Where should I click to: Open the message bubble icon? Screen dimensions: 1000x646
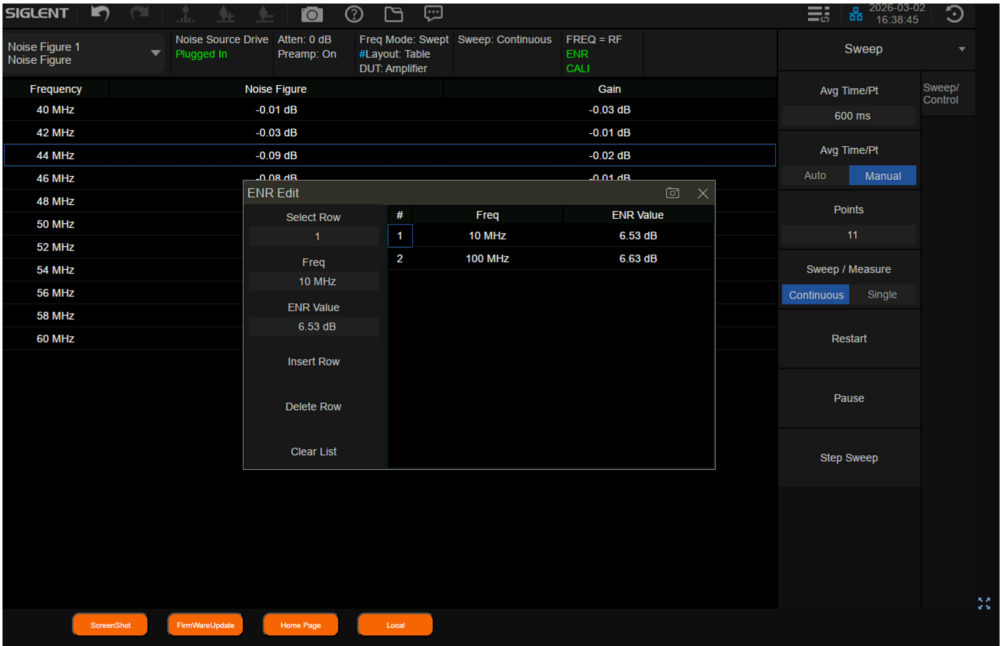[433, 14]
